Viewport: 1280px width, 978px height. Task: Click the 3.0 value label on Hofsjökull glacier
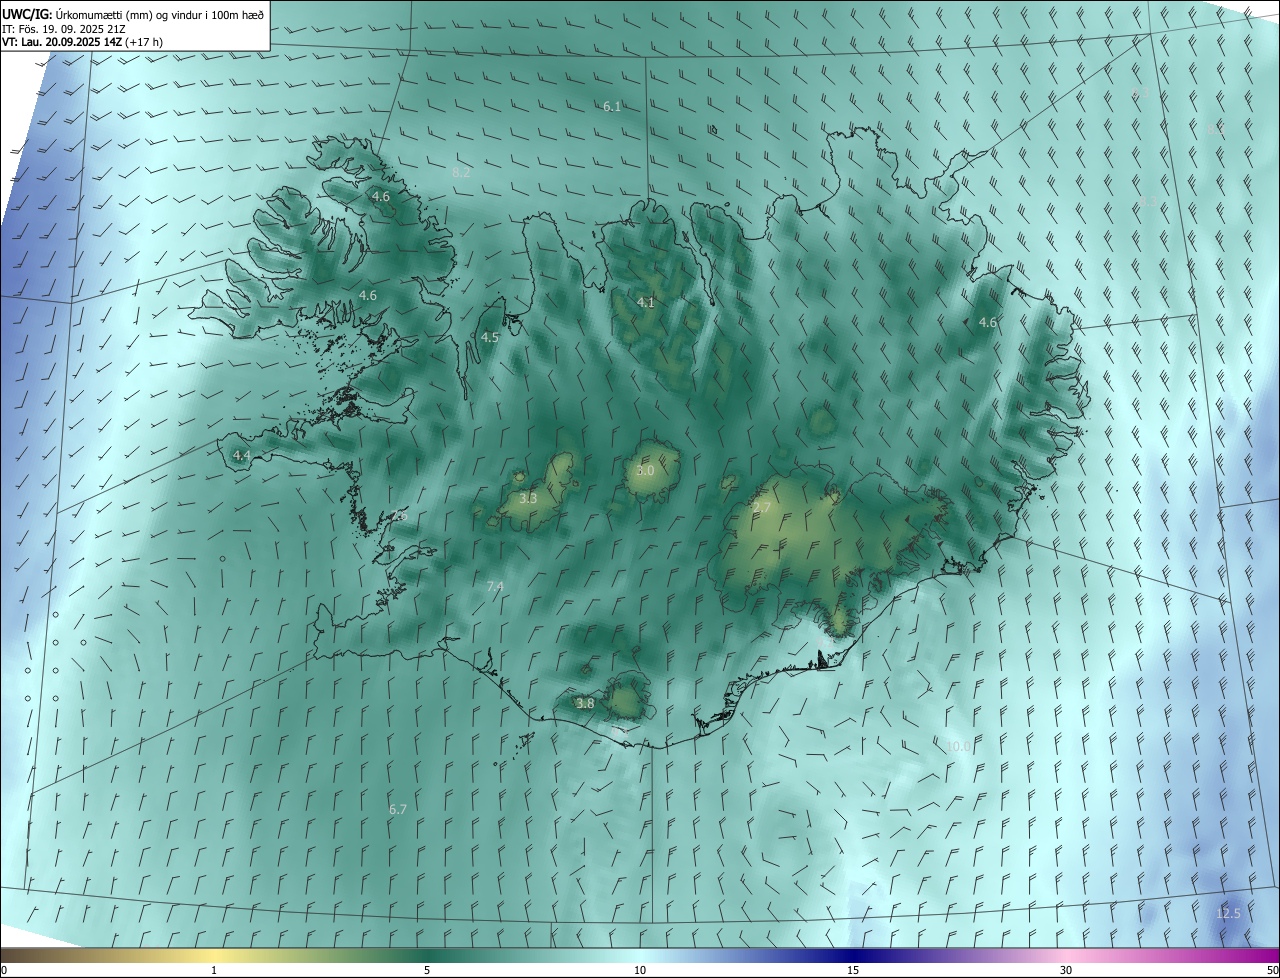(645, 470)
